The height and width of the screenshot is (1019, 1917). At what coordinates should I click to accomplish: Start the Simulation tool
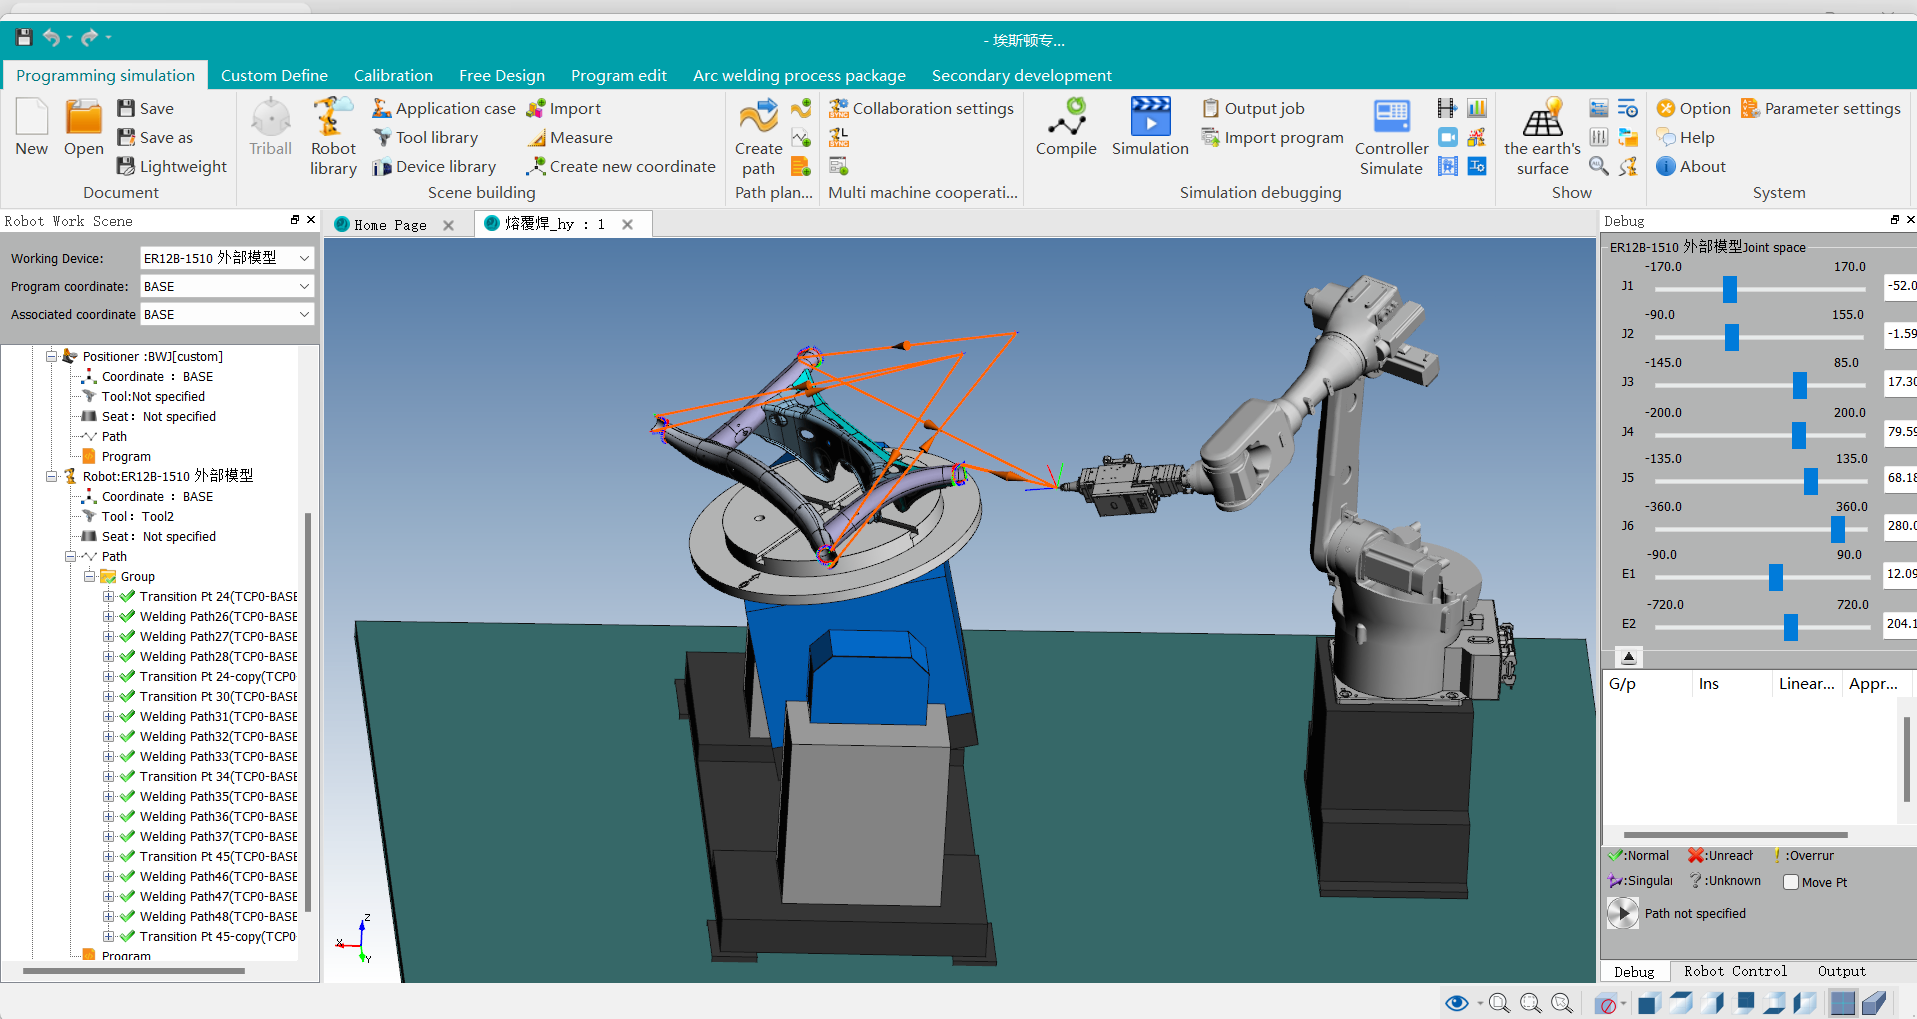point(1150,127)
